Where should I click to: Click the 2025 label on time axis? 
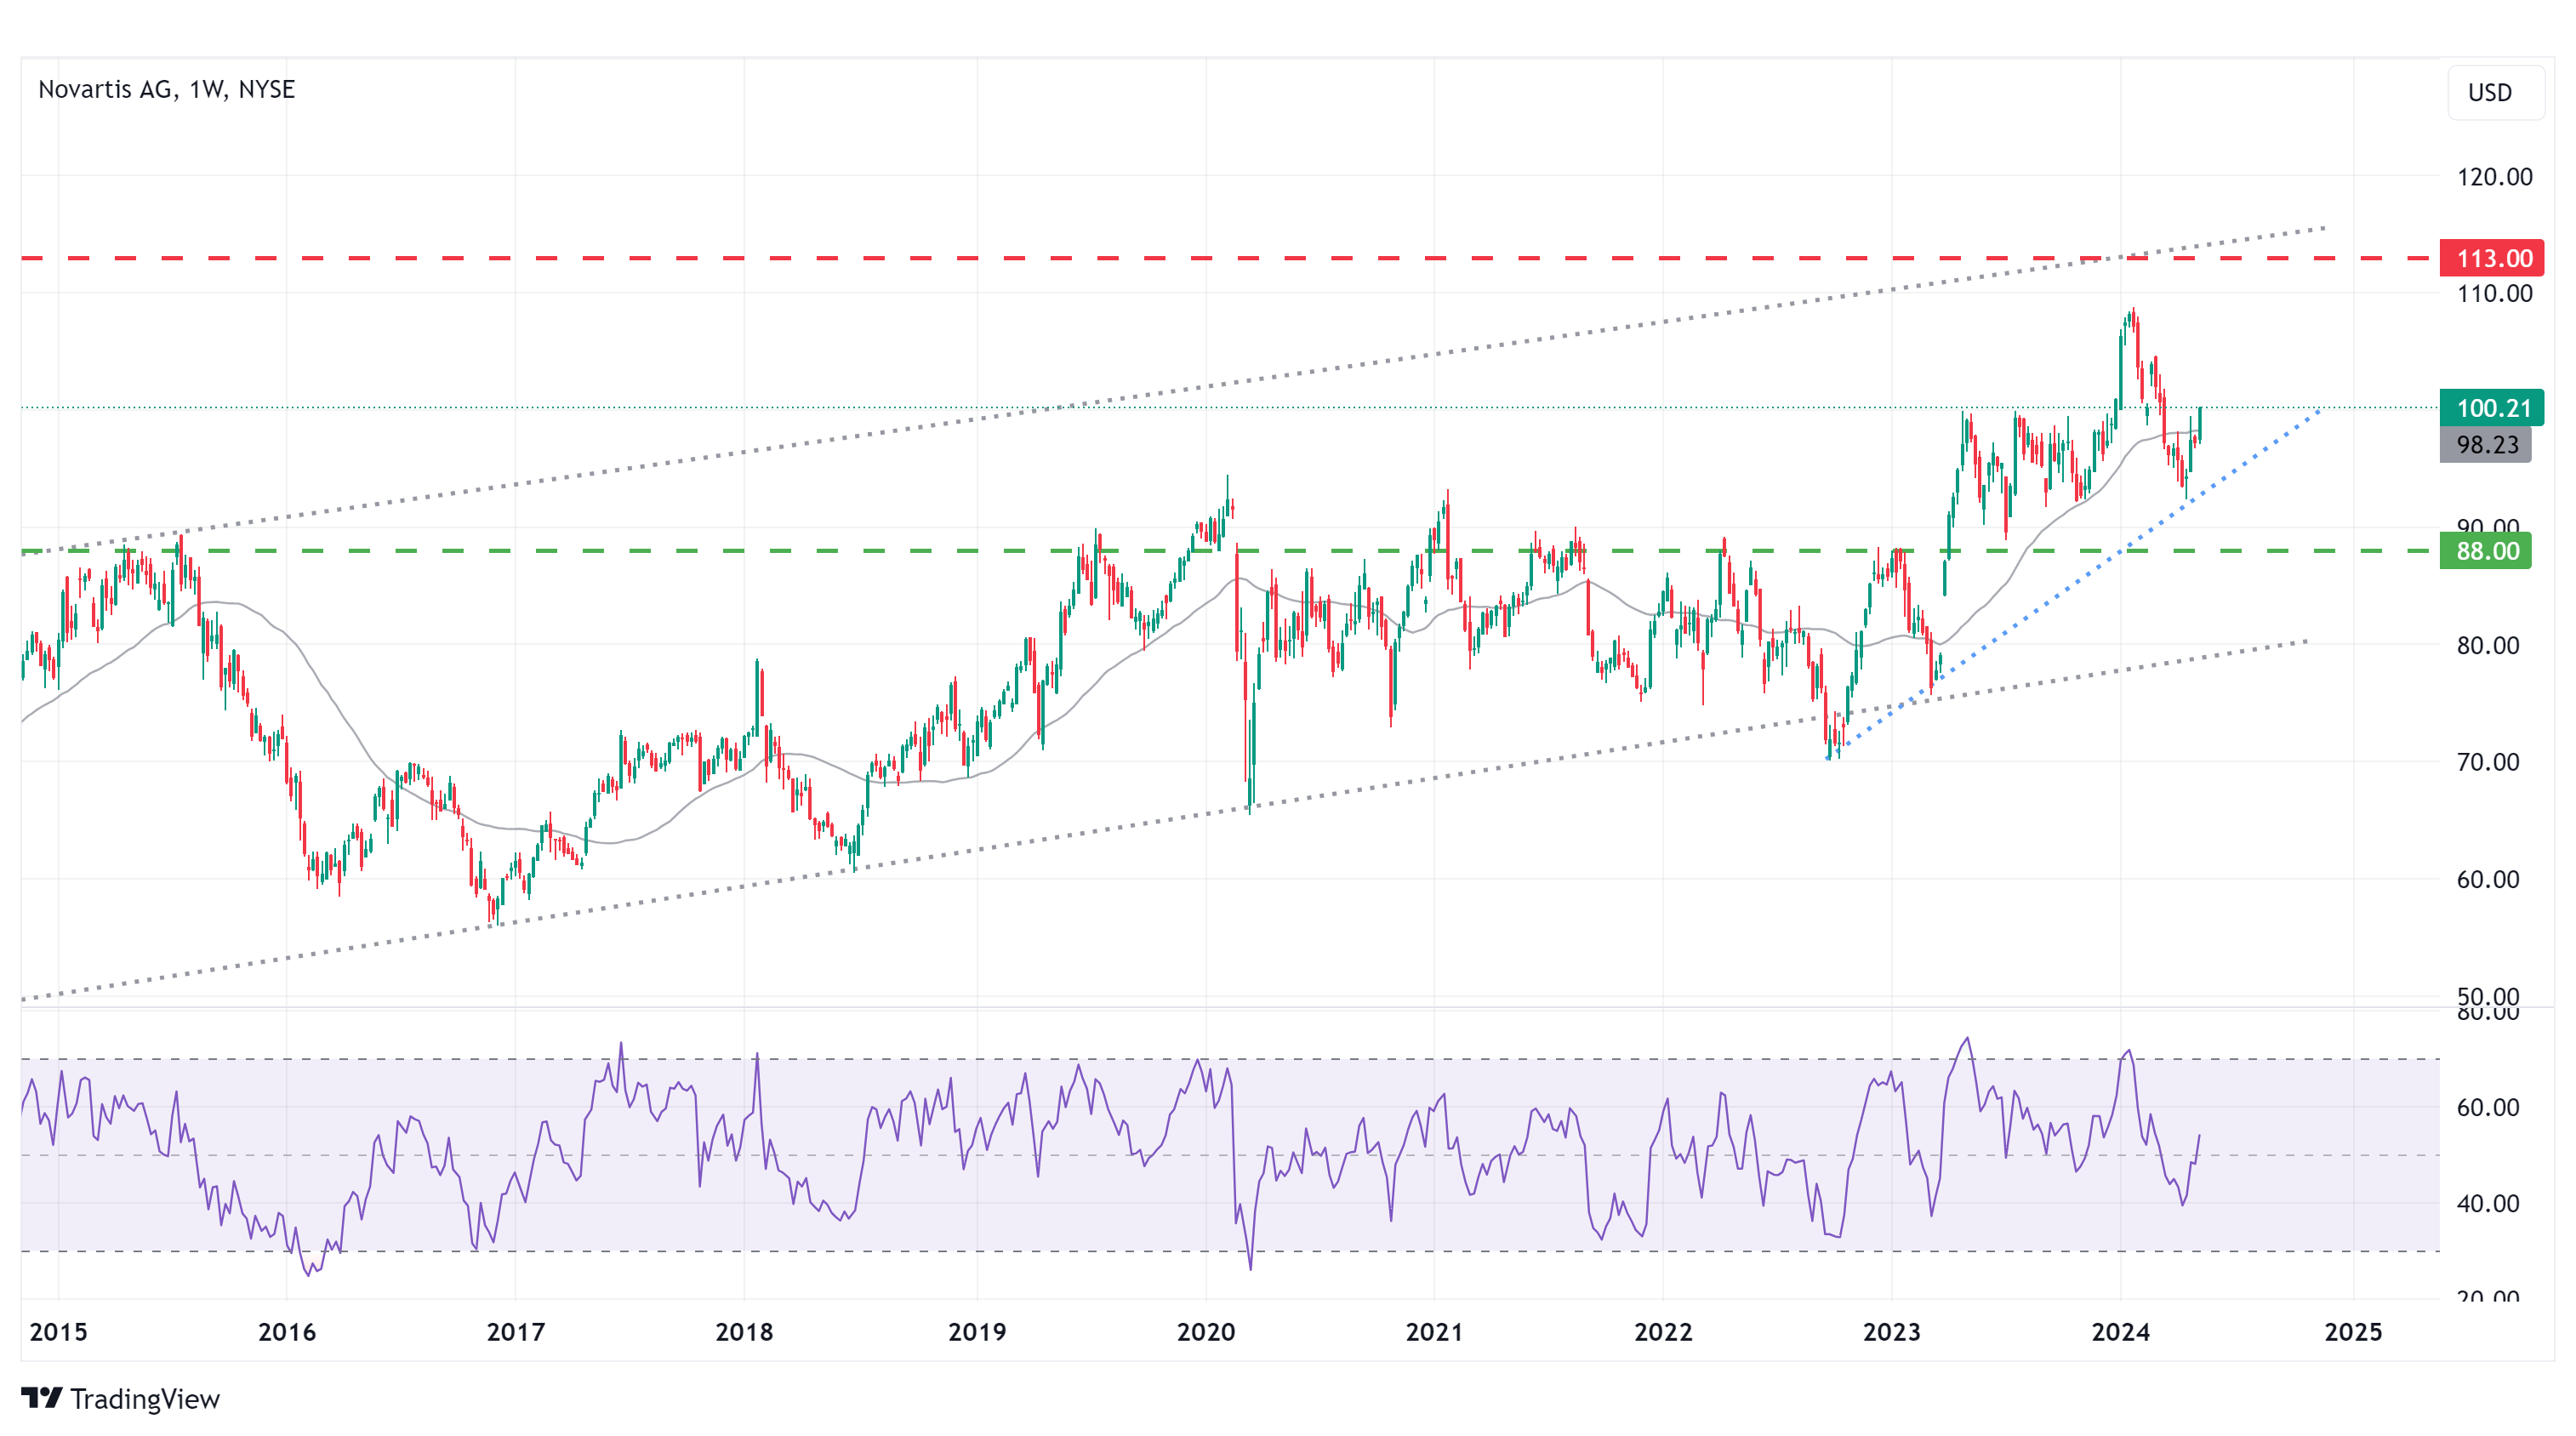coord(2353,1332)
